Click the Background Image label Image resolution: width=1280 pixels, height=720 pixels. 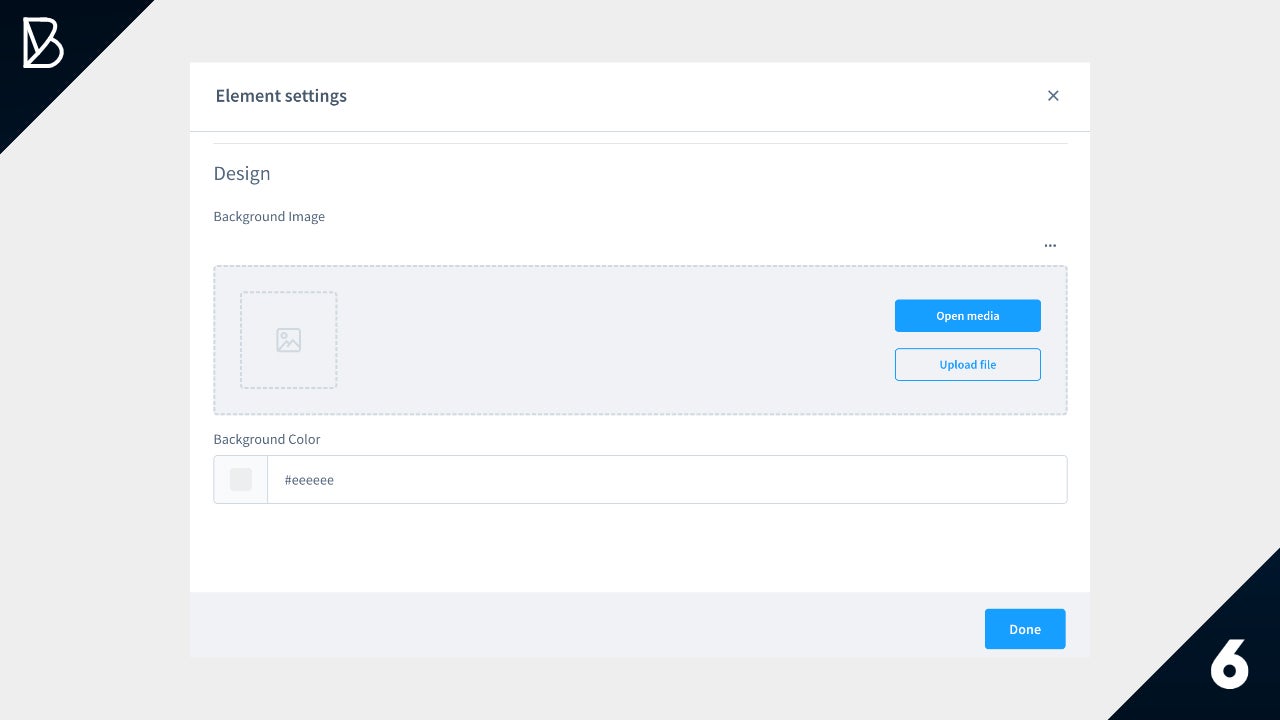(x=269, y=217)
